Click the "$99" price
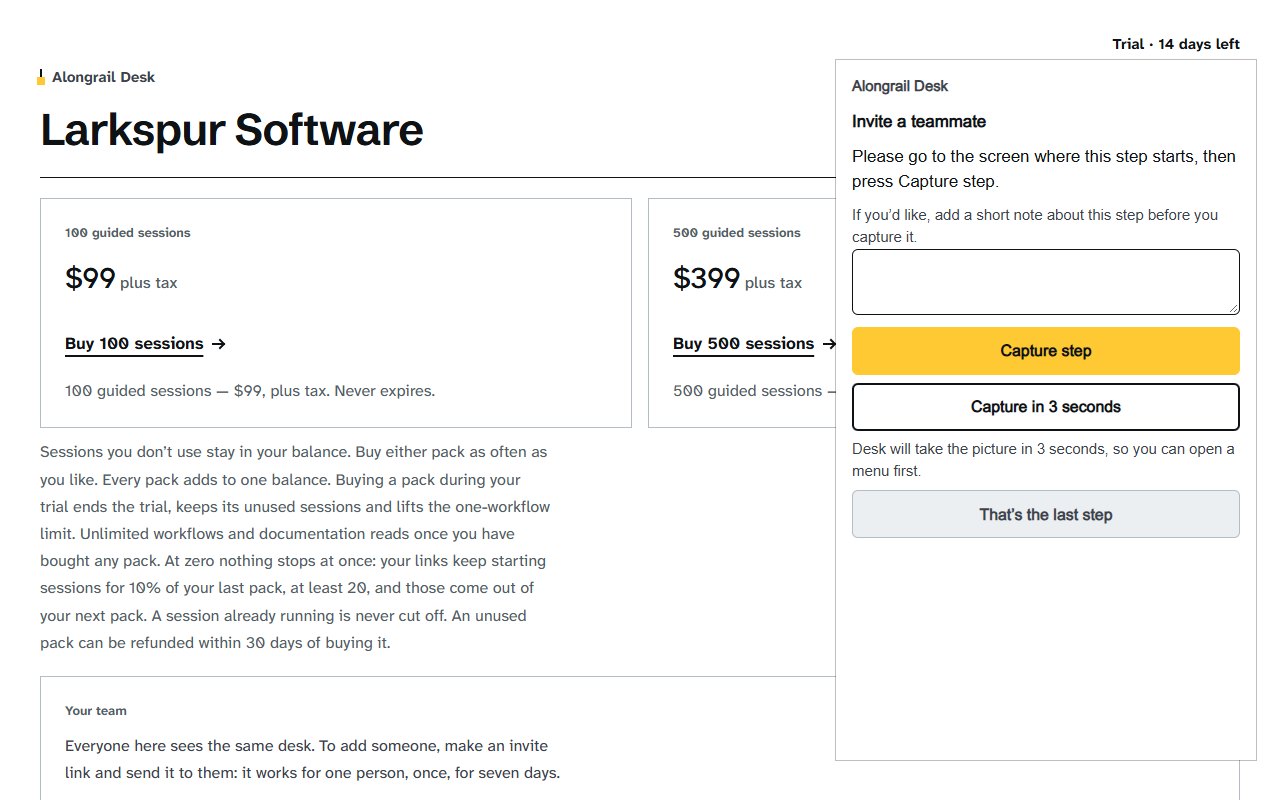 tap(91, 278)
